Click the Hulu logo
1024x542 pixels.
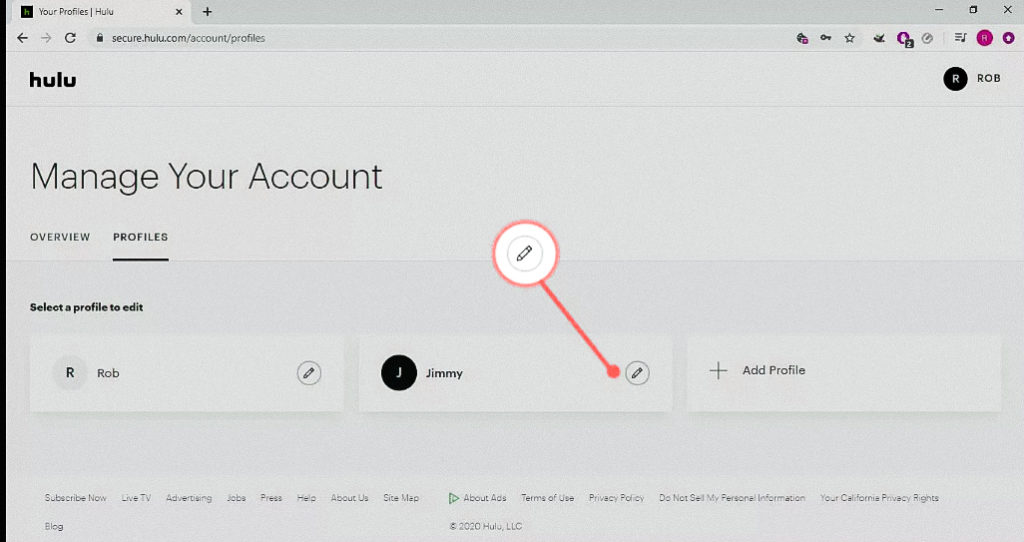click(53, 80)
